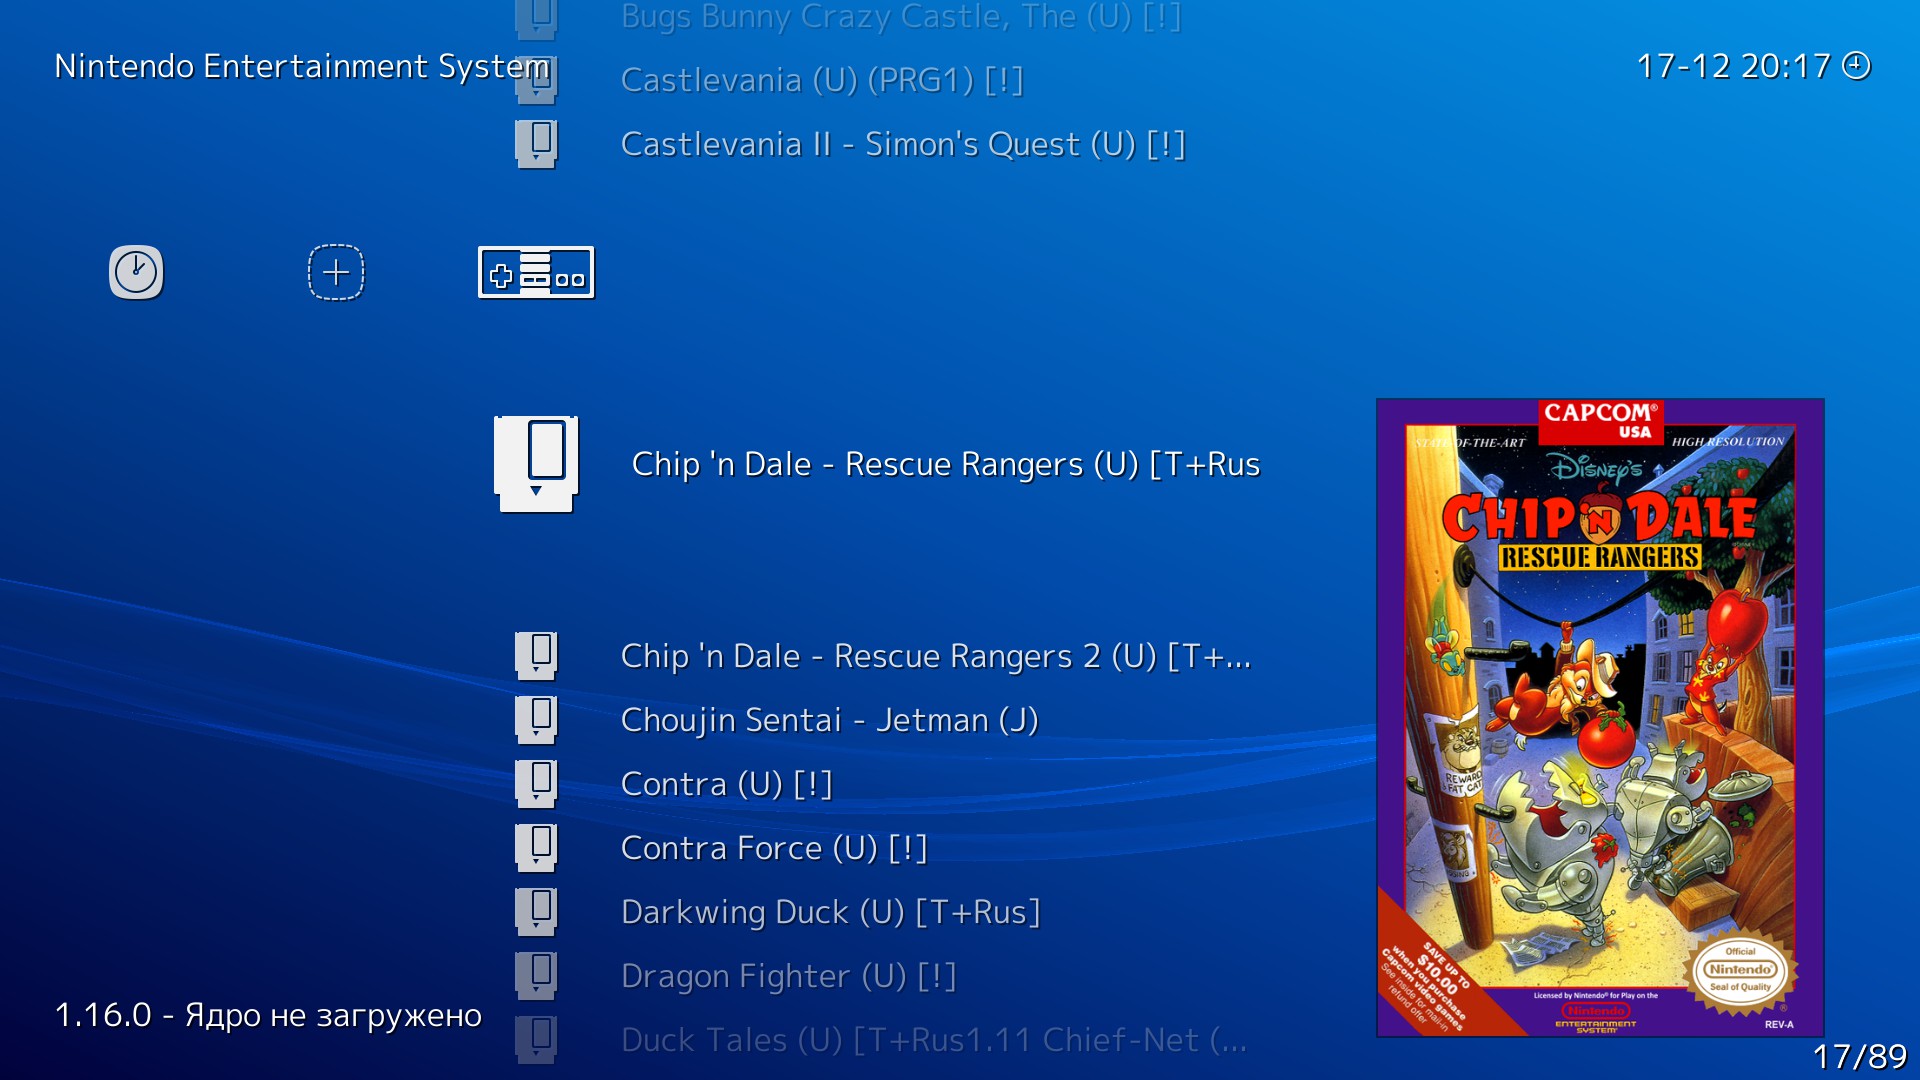Select the NES controller playlist icon

(536, 272)
